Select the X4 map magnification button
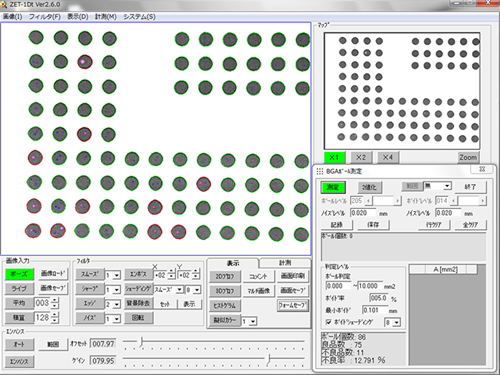The image size is (500, 375). click(x=388, y=157)
